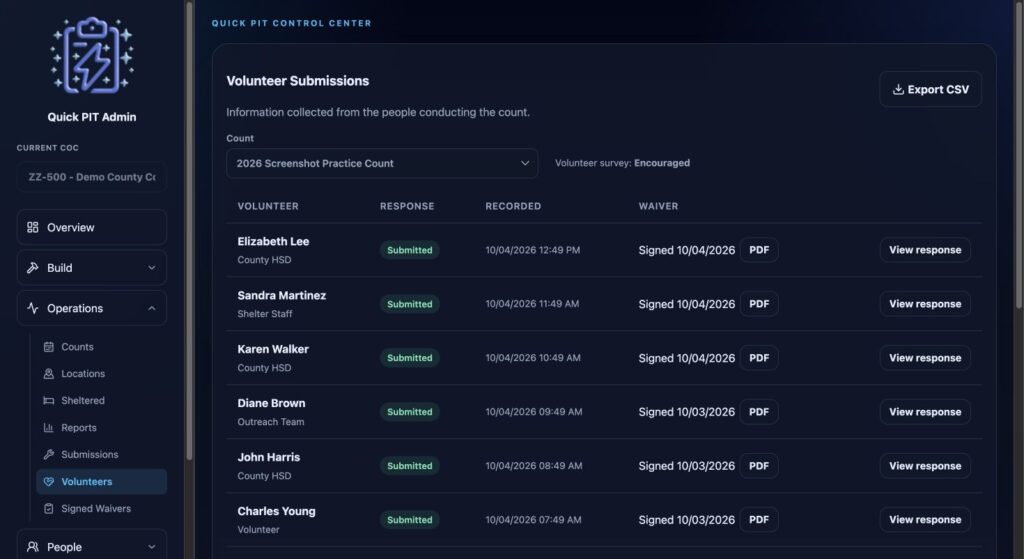Navigate to Sheltered
1024x559 pixels.
click(x=101, y=400)
